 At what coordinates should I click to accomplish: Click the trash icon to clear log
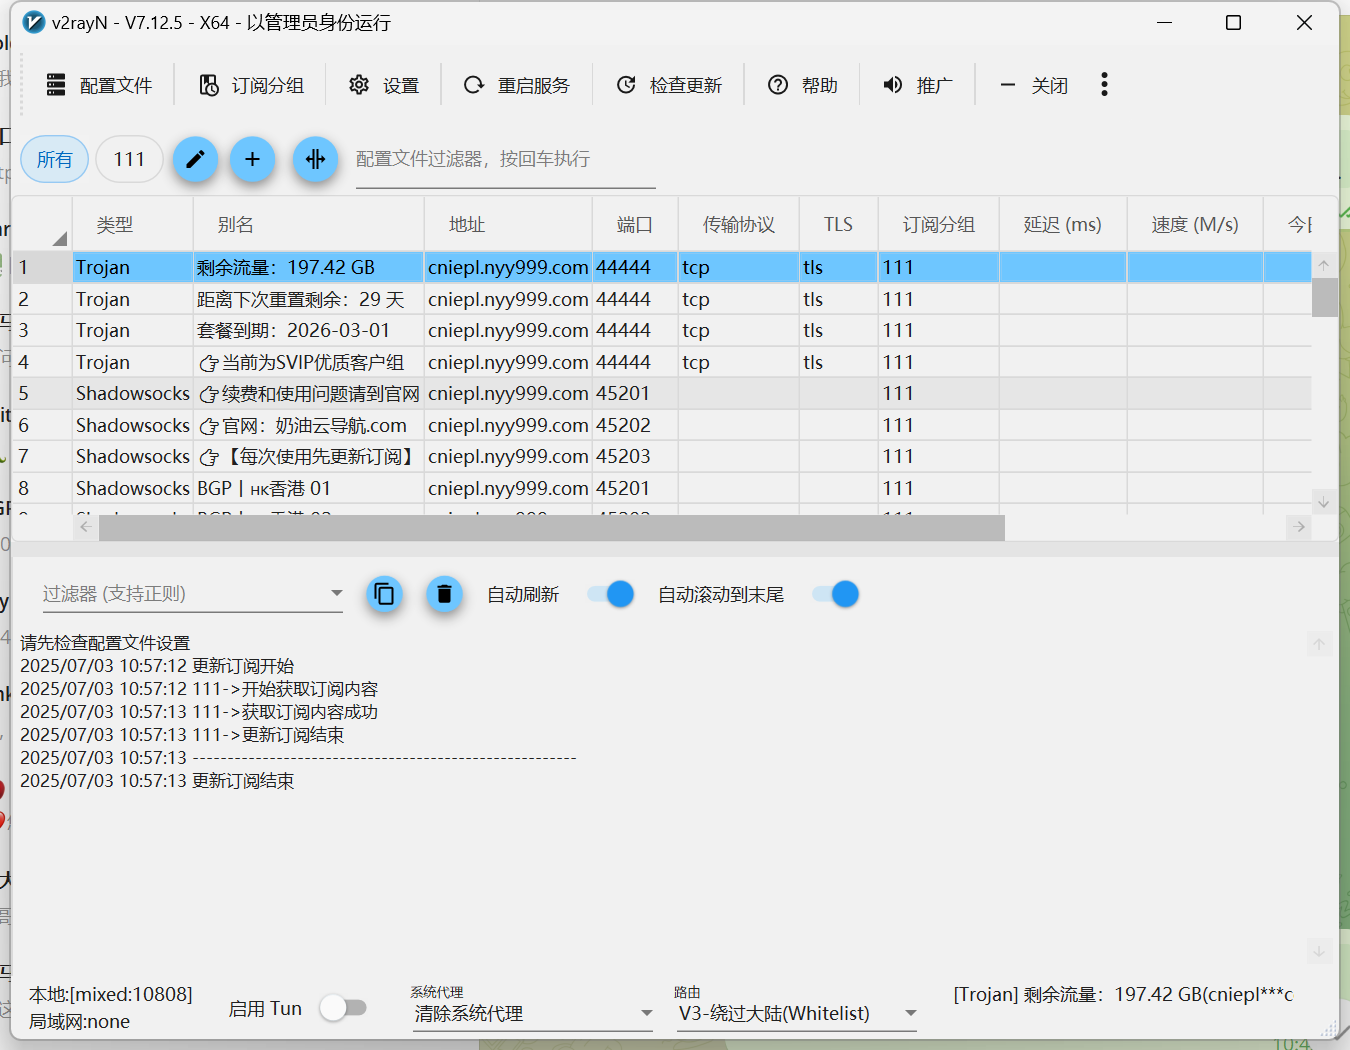(x=444, y=594)
